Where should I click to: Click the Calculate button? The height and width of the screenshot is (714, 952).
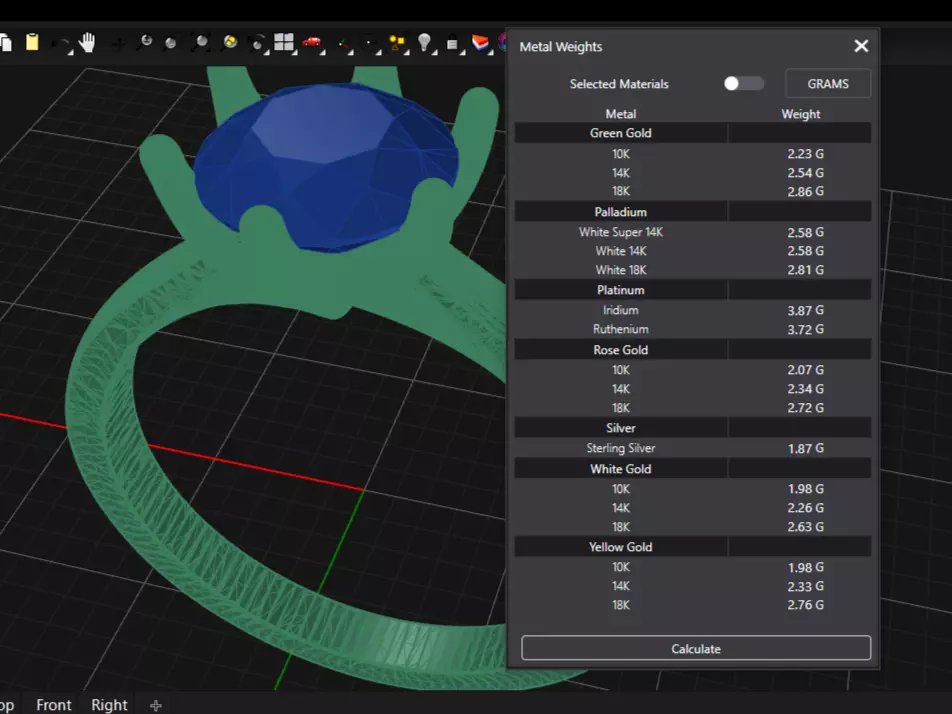696,648
